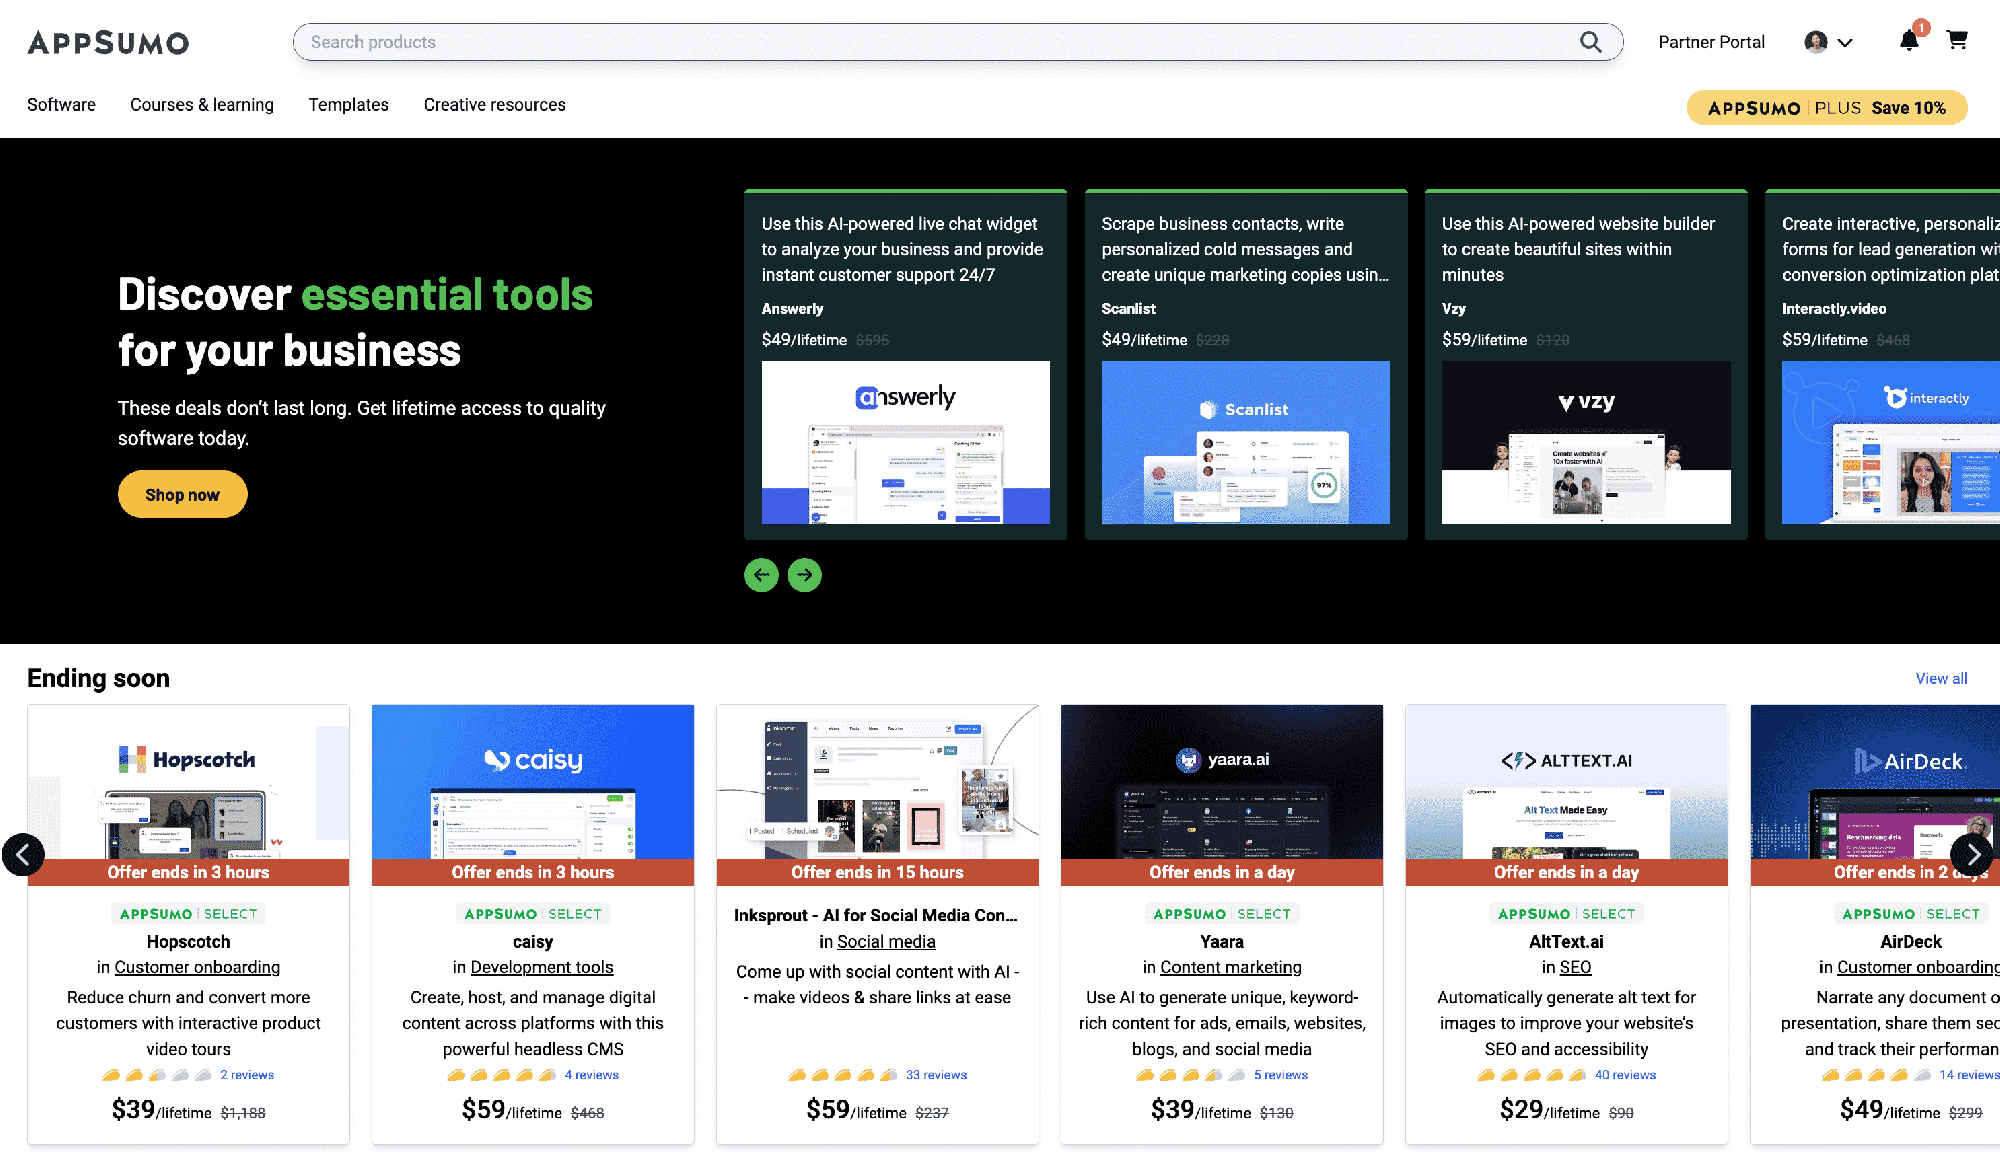Open Customer onboarding category under Hopscotch
Viewport: 2000px width, 1160px height.
197,967
